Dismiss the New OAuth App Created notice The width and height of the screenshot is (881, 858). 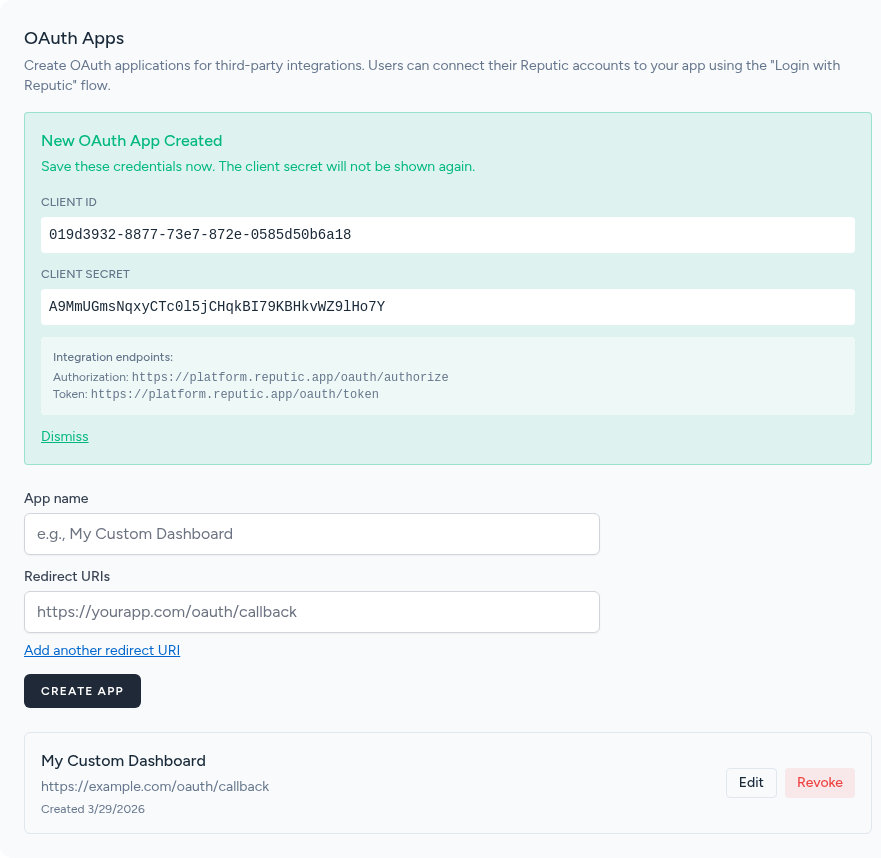tap(64, 436)
